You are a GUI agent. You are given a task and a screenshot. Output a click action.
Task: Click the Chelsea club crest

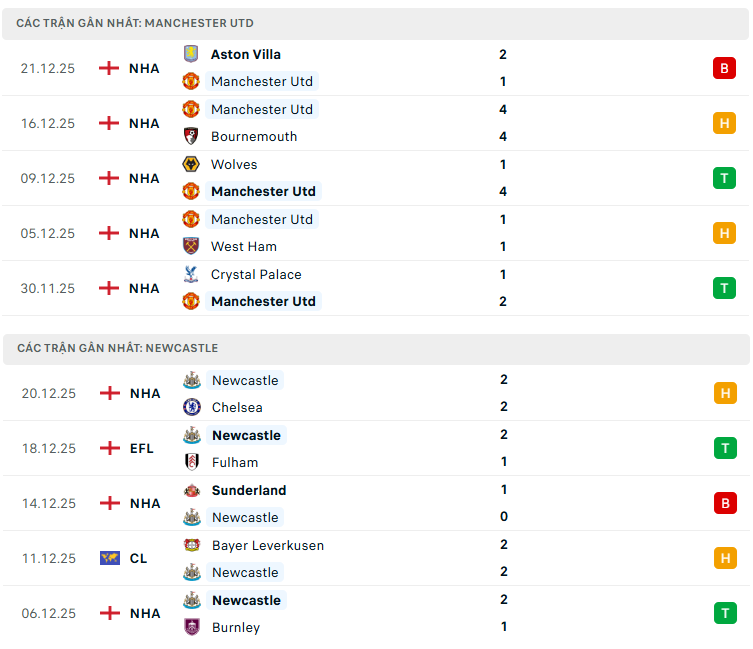coord(191,407)
